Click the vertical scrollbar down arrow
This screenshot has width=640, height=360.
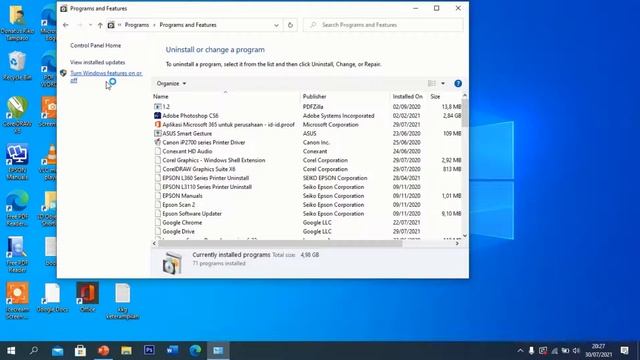465,236
